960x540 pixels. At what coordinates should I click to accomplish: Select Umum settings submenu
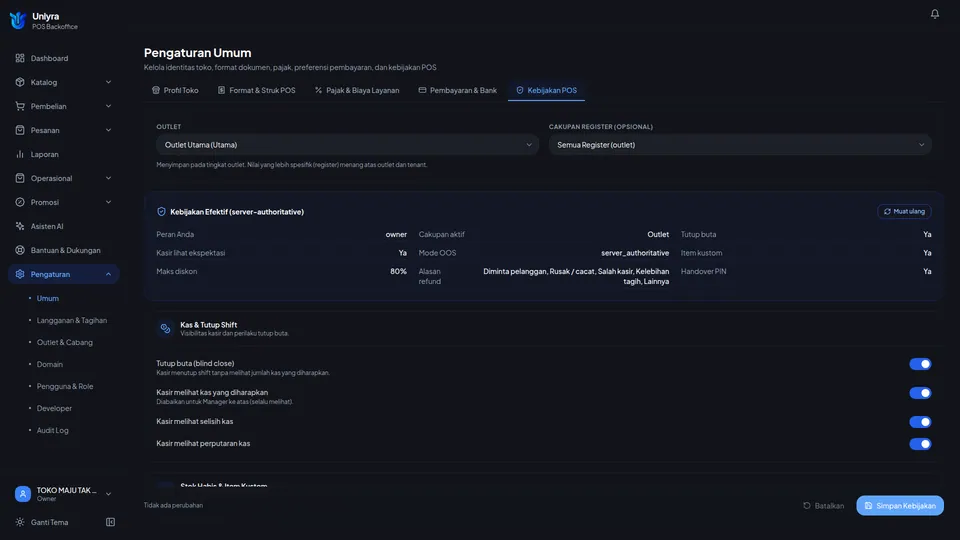(48, 298)
